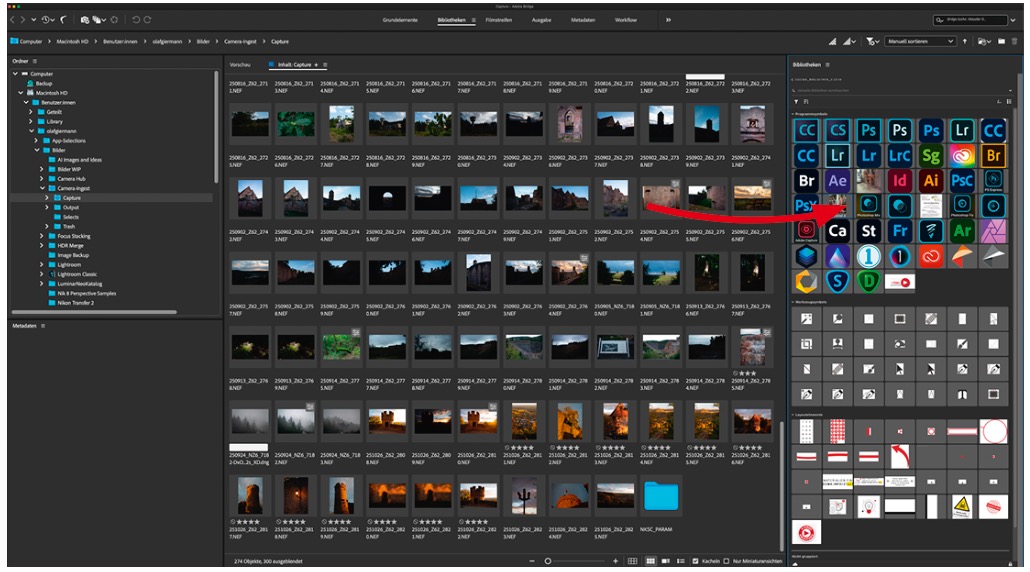Select the Illustrator Ai icon in Bibliotheken
The image size is (1030, 572).
(x=931, y=181)
